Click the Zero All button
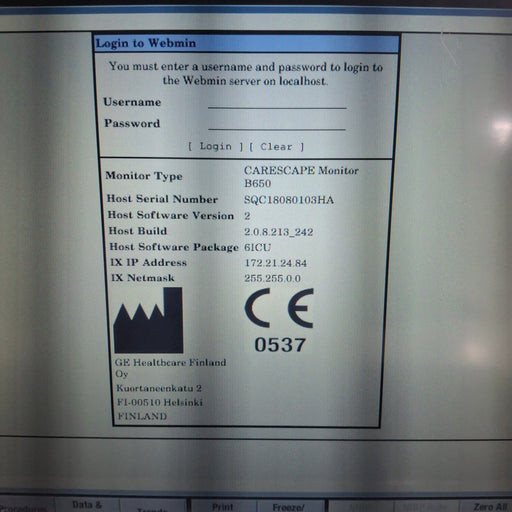Screen dimensions: 512x512 [x=490, y=507]
